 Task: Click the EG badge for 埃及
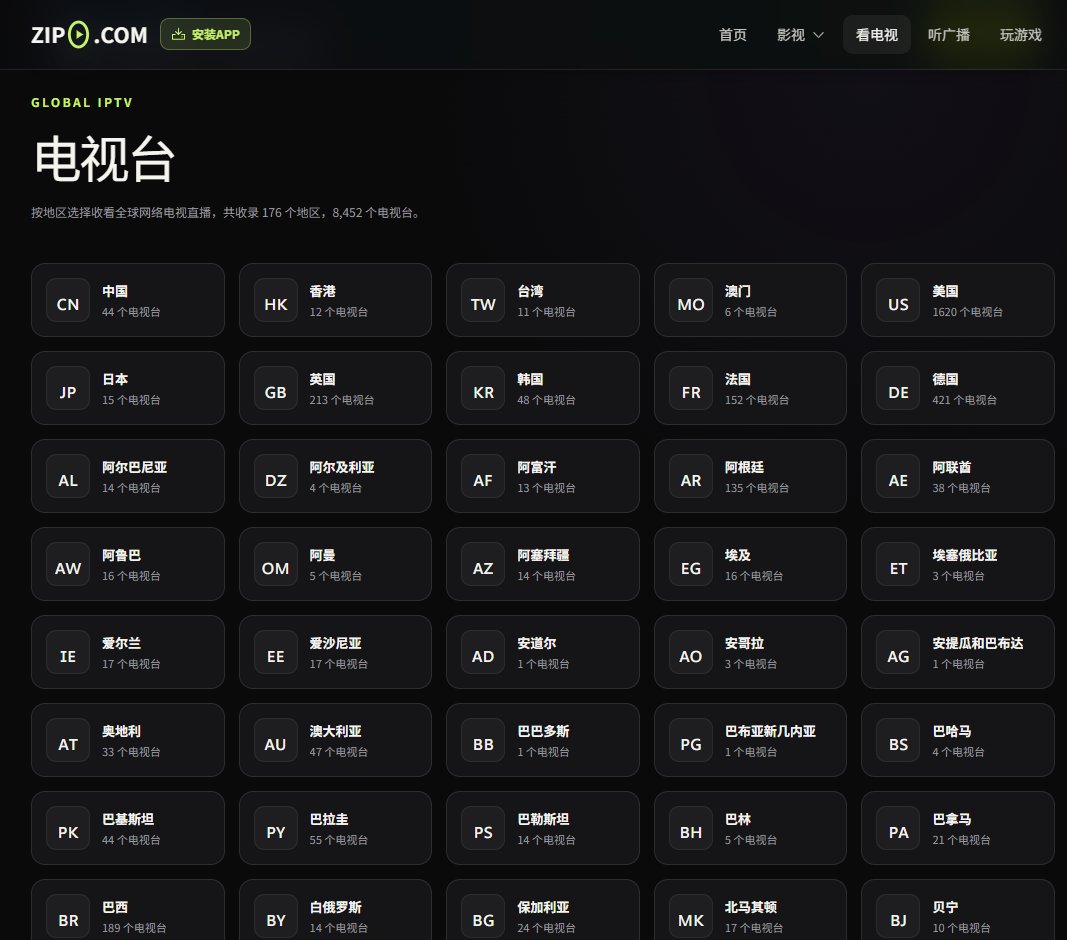691,564
